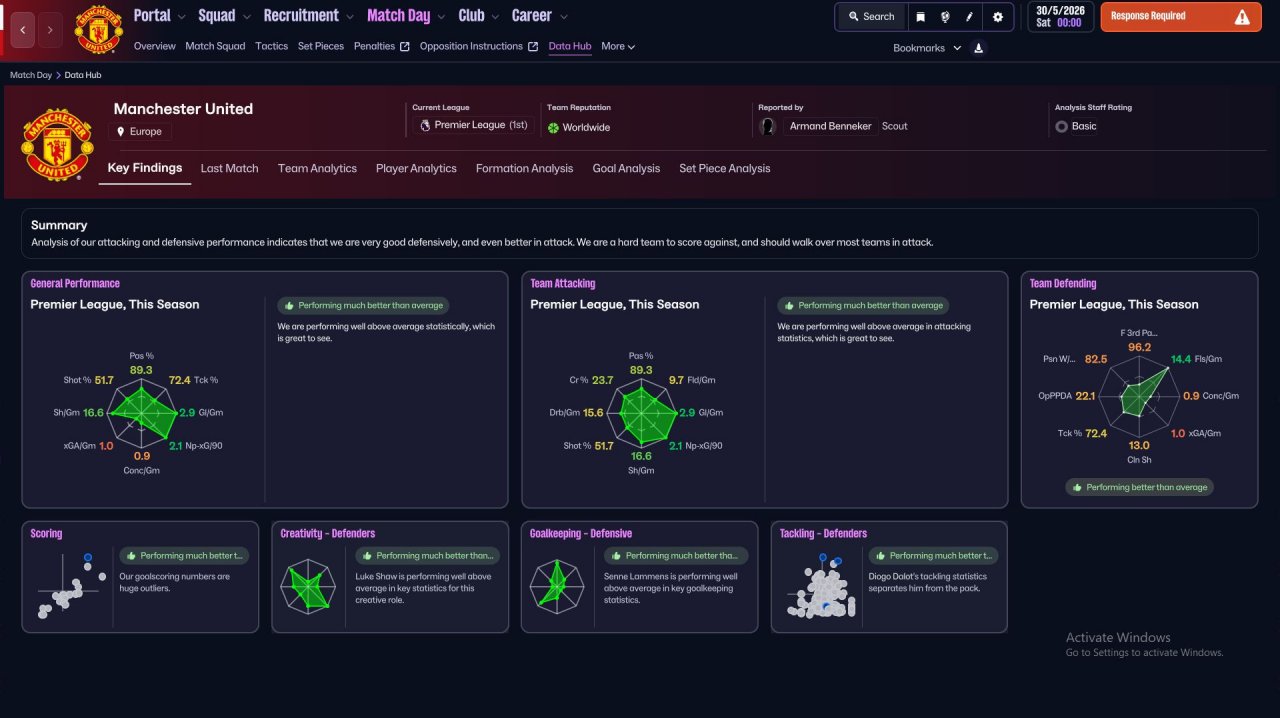Go forward with the right arrow button
This screenshot has width=1280, height=718.
pyautogui.click(x=50, y=30)
